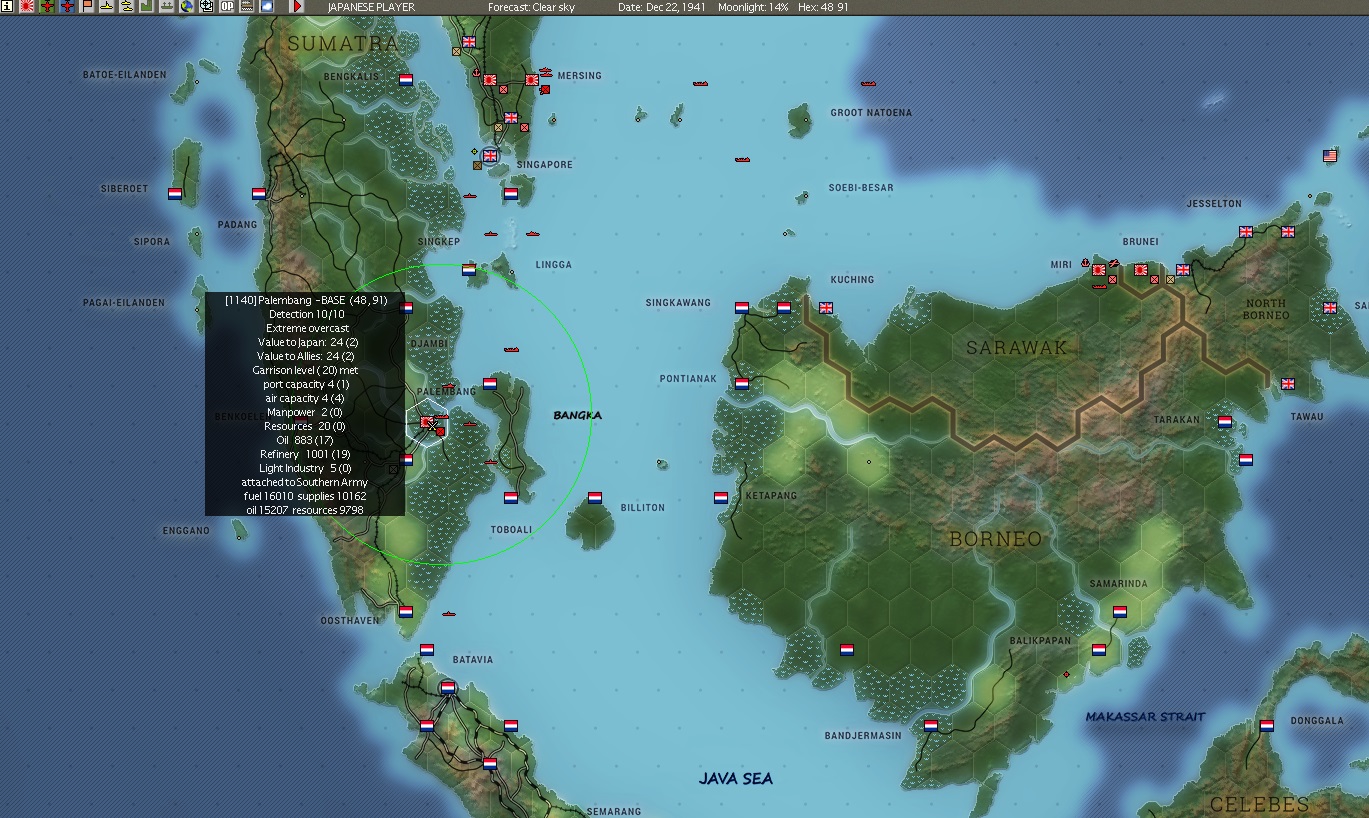Select the Dutch flag above Padang
Image resolution: width=1369 pixels, height=818 pixels.
[259, 194]
